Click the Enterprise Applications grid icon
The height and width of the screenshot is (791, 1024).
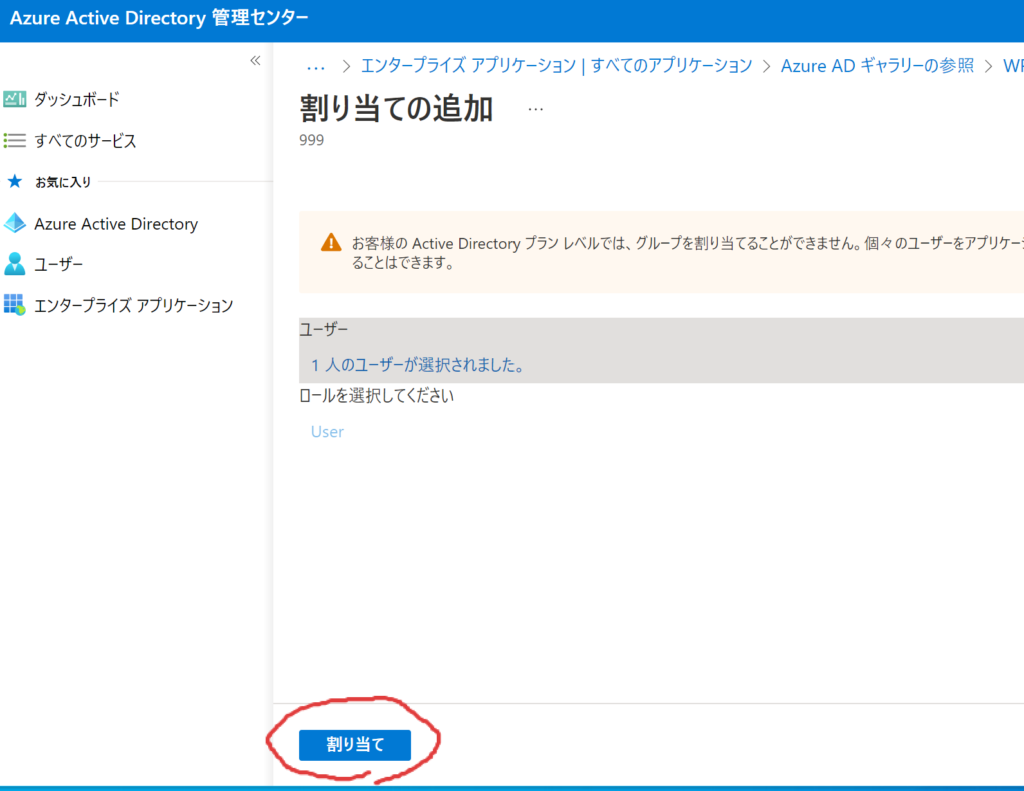[x=14, y=304]
